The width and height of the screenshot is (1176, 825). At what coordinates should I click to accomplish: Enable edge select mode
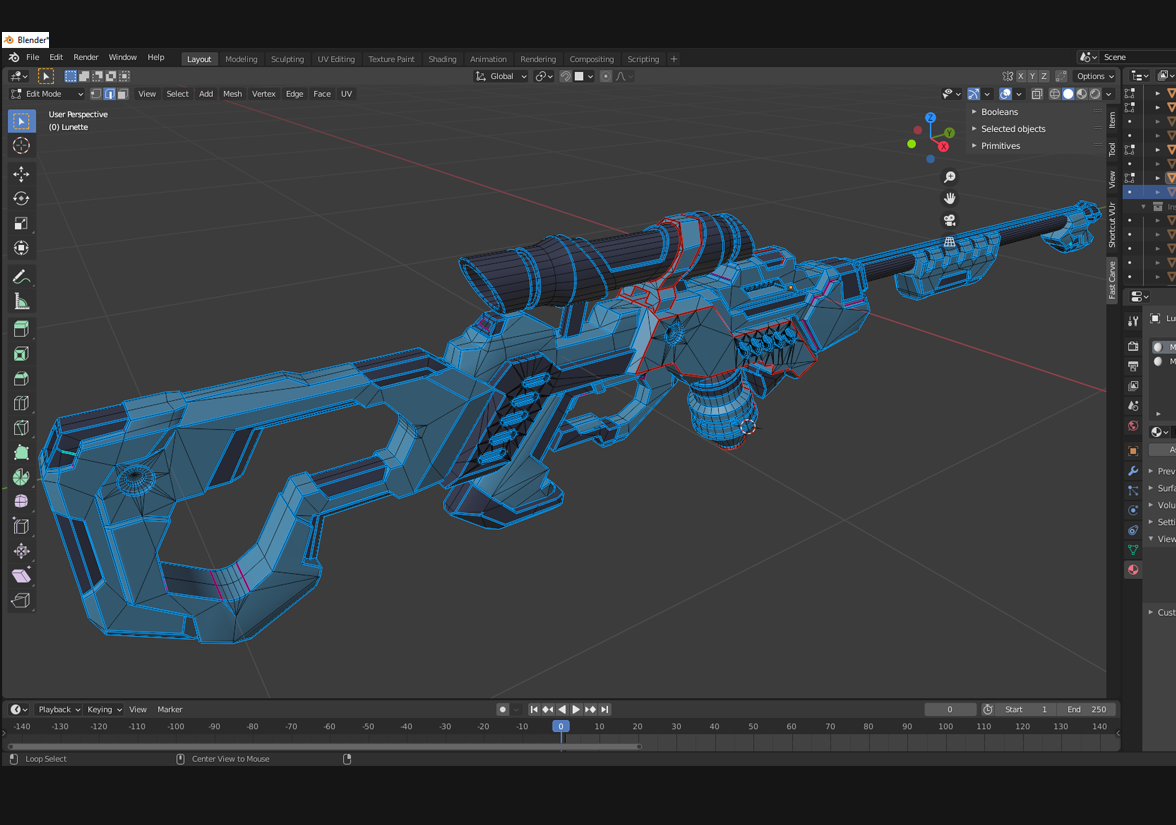tap(109, 94)
